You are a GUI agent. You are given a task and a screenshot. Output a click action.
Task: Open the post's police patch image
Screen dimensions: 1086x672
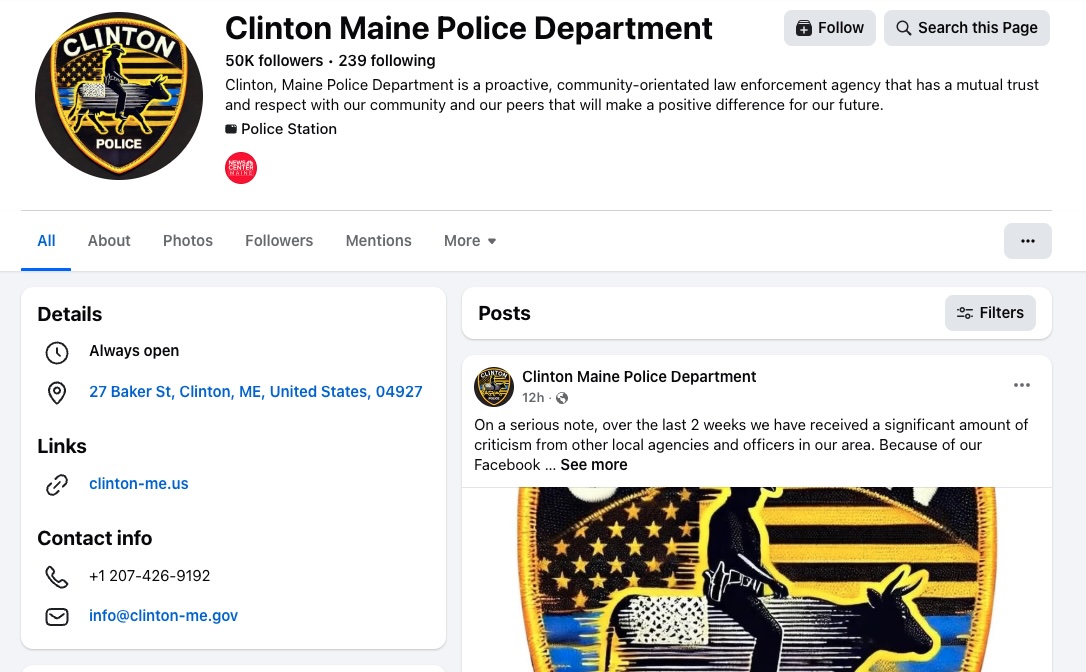click(756, 579)
